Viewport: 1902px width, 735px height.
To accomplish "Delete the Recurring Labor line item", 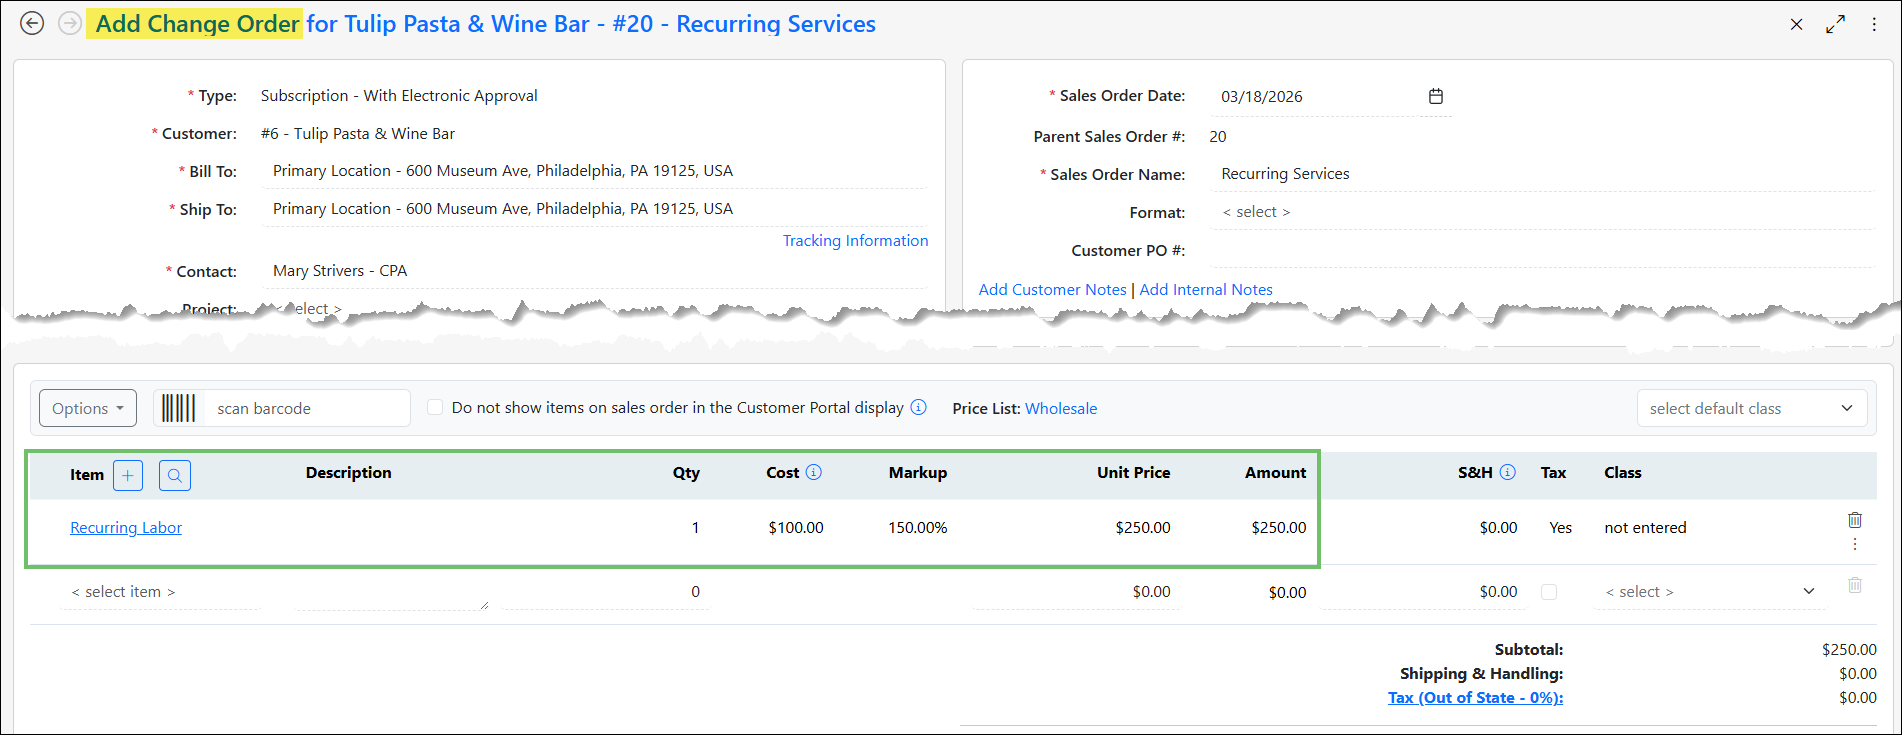I will [1855, 520].
